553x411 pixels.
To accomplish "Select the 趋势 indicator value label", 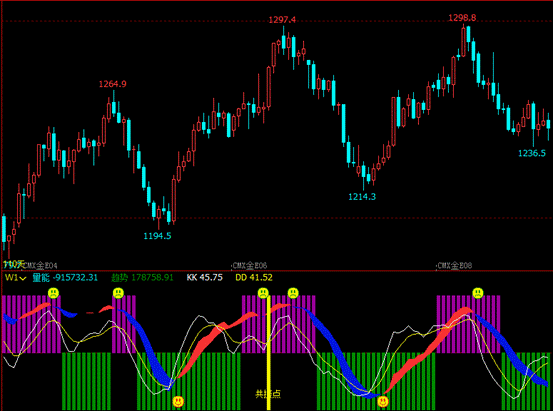I will pos(142,278).
